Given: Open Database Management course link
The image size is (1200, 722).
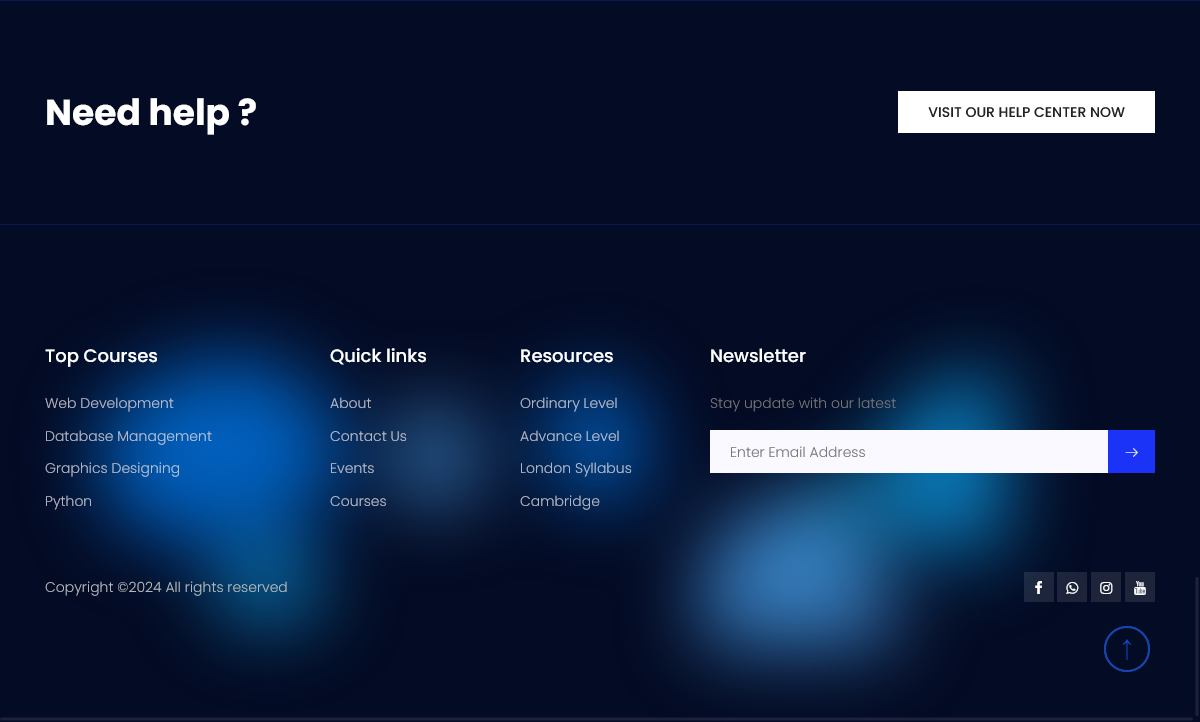Looking at the screenshot, I should click(128, 436).
